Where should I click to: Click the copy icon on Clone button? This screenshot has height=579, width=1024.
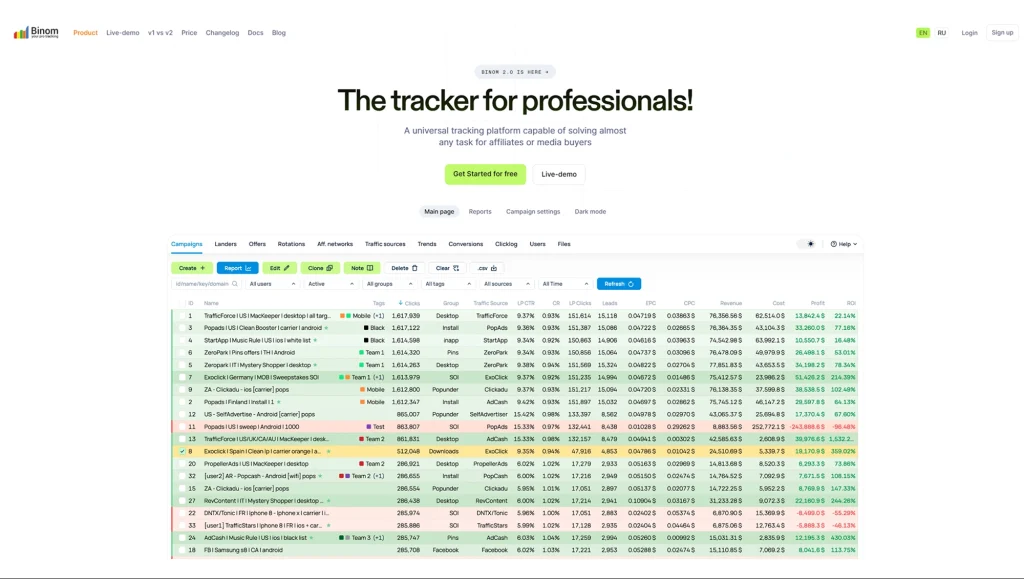[x=330, y=268]
